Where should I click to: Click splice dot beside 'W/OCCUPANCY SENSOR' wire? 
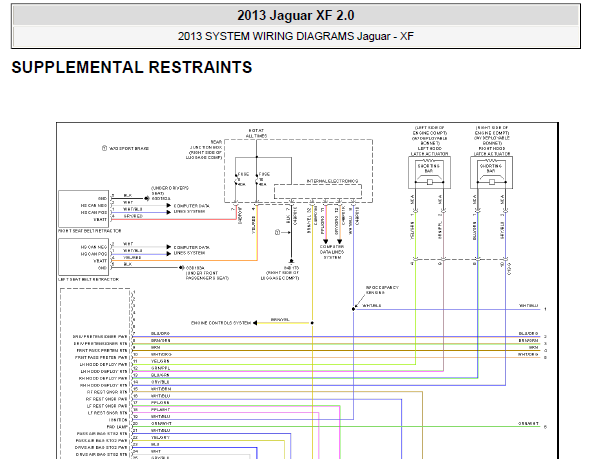[x=353, y=309]
